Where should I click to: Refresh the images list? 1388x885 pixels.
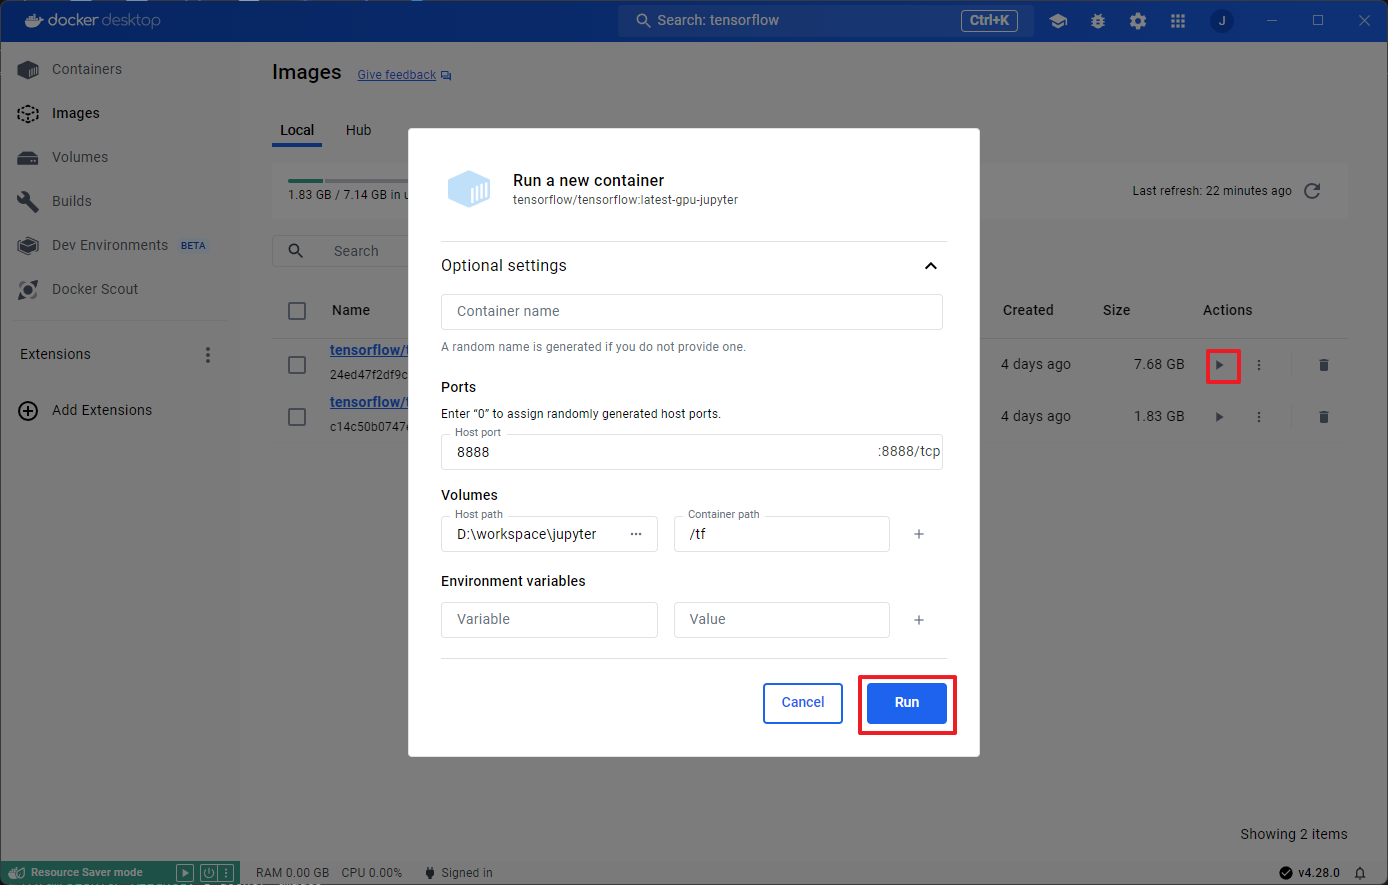pos(1312,191)
